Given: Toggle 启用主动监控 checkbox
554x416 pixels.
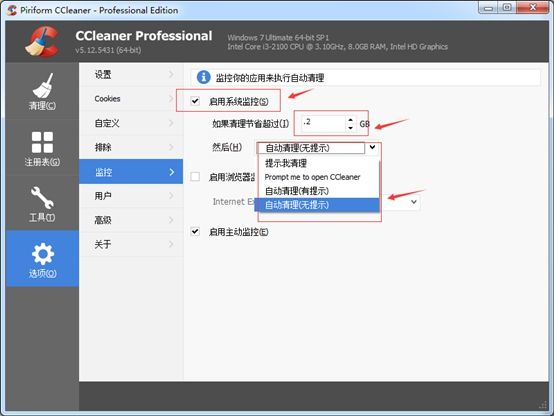Looking at the screenshot, I should (195, 232).
